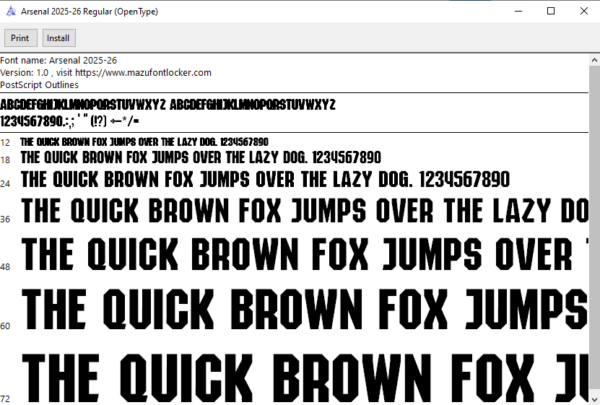600x405 pixels.
Task: Click the scrollbar down arrow
Action: (594, 398)
